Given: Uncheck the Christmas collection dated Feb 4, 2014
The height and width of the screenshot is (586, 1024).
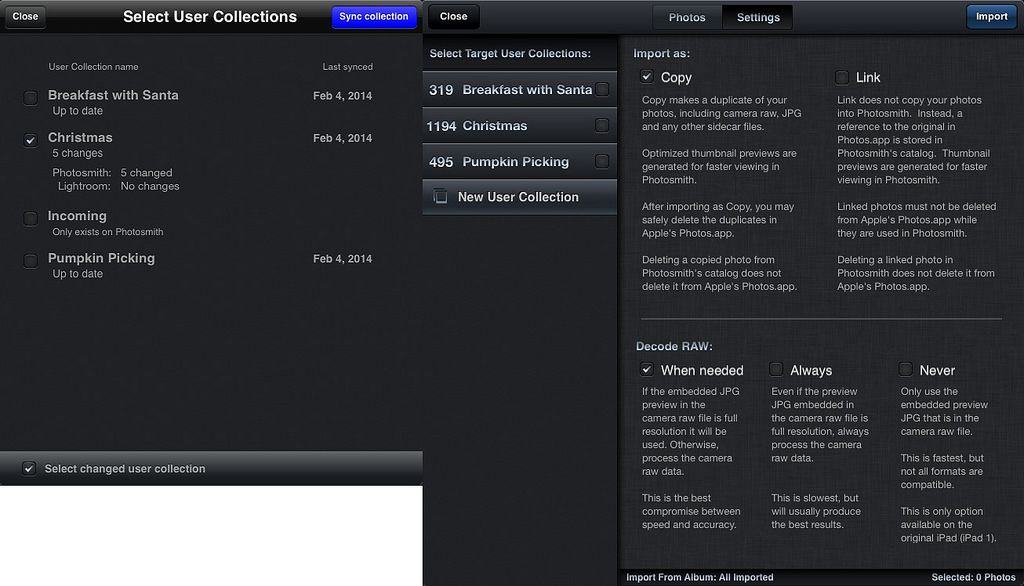Looking at the screenshot, I should [x=30, y=141].
